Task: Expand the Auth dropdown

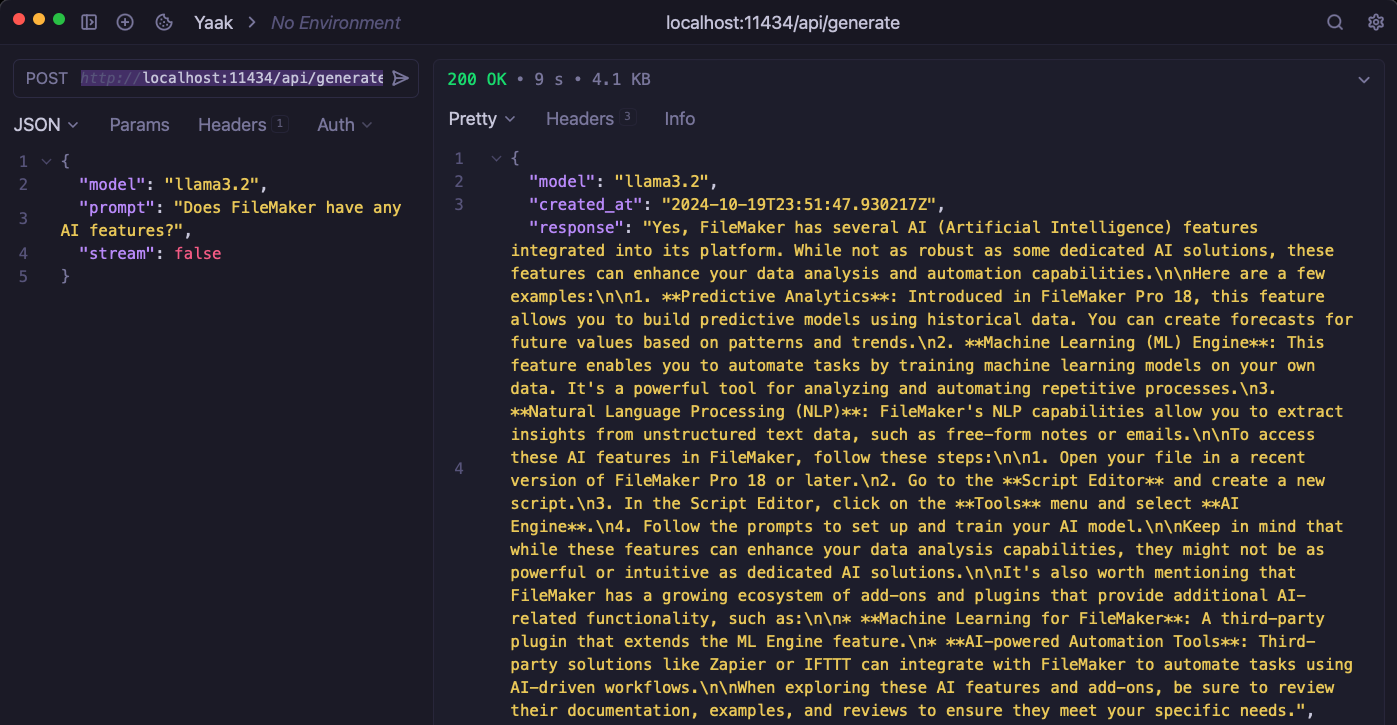Action: [344, 125]
